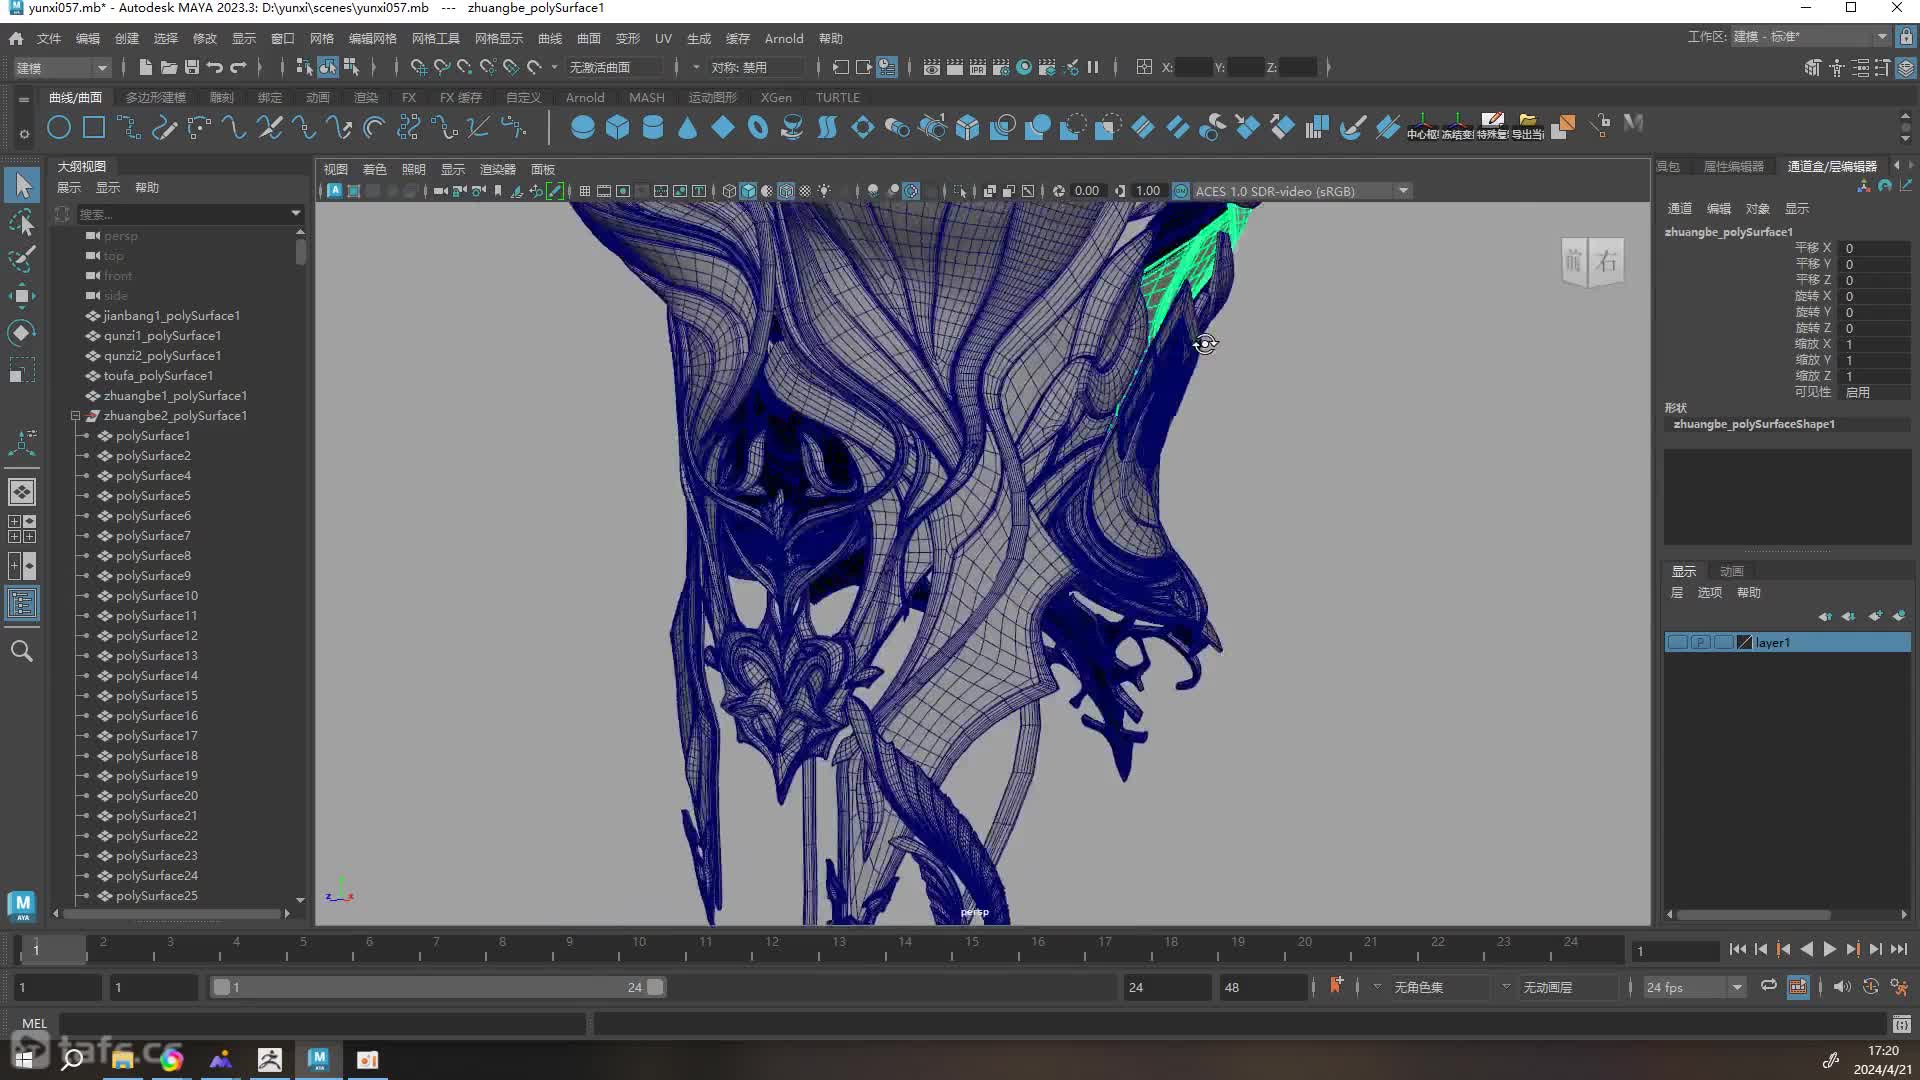Open the outliner search filter dropdown
The width and height of the screenshot is (1920, 1080).
295,213
